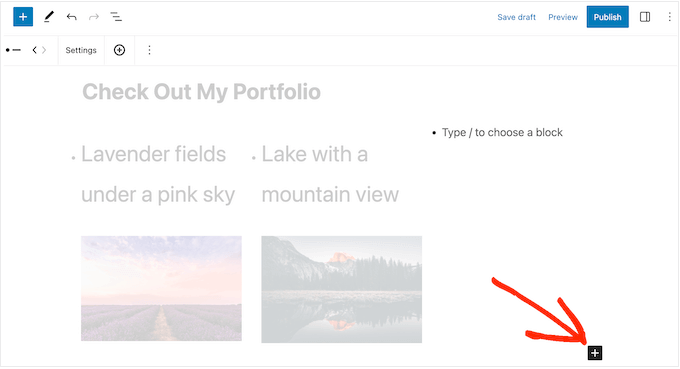Open block toolbar more options menu
Screen dimensions: 680x369
(149, 50)
